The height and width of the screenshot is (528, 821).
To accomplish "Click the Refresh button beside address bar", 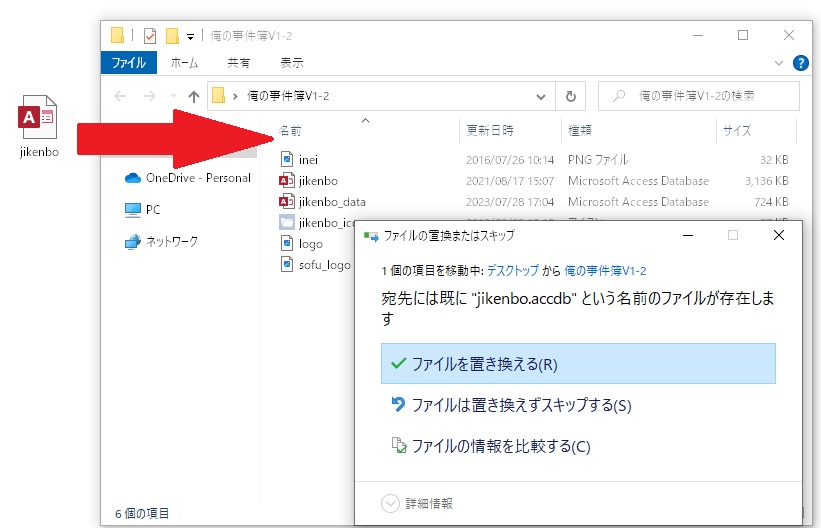I will 570,96.
